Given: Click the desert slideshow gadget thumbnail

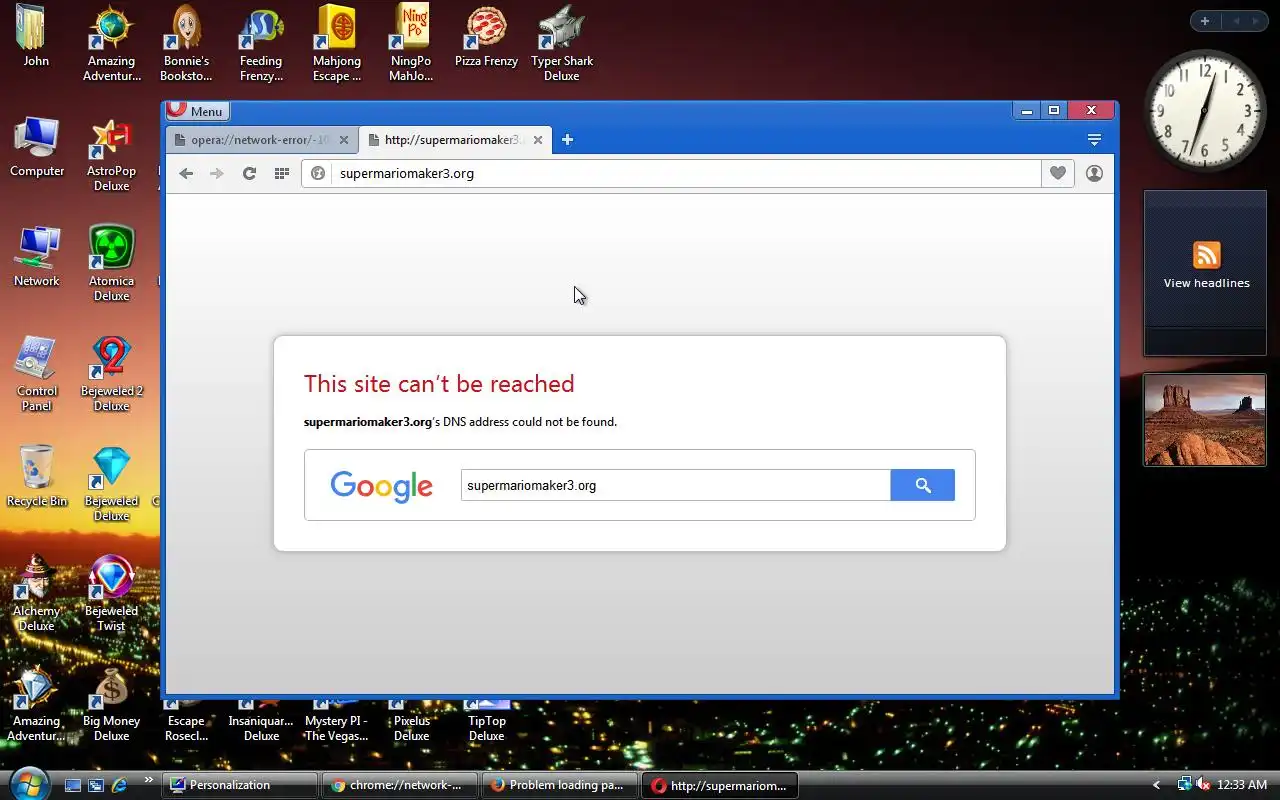Looking at the screenshot, I should point(1205,420).
